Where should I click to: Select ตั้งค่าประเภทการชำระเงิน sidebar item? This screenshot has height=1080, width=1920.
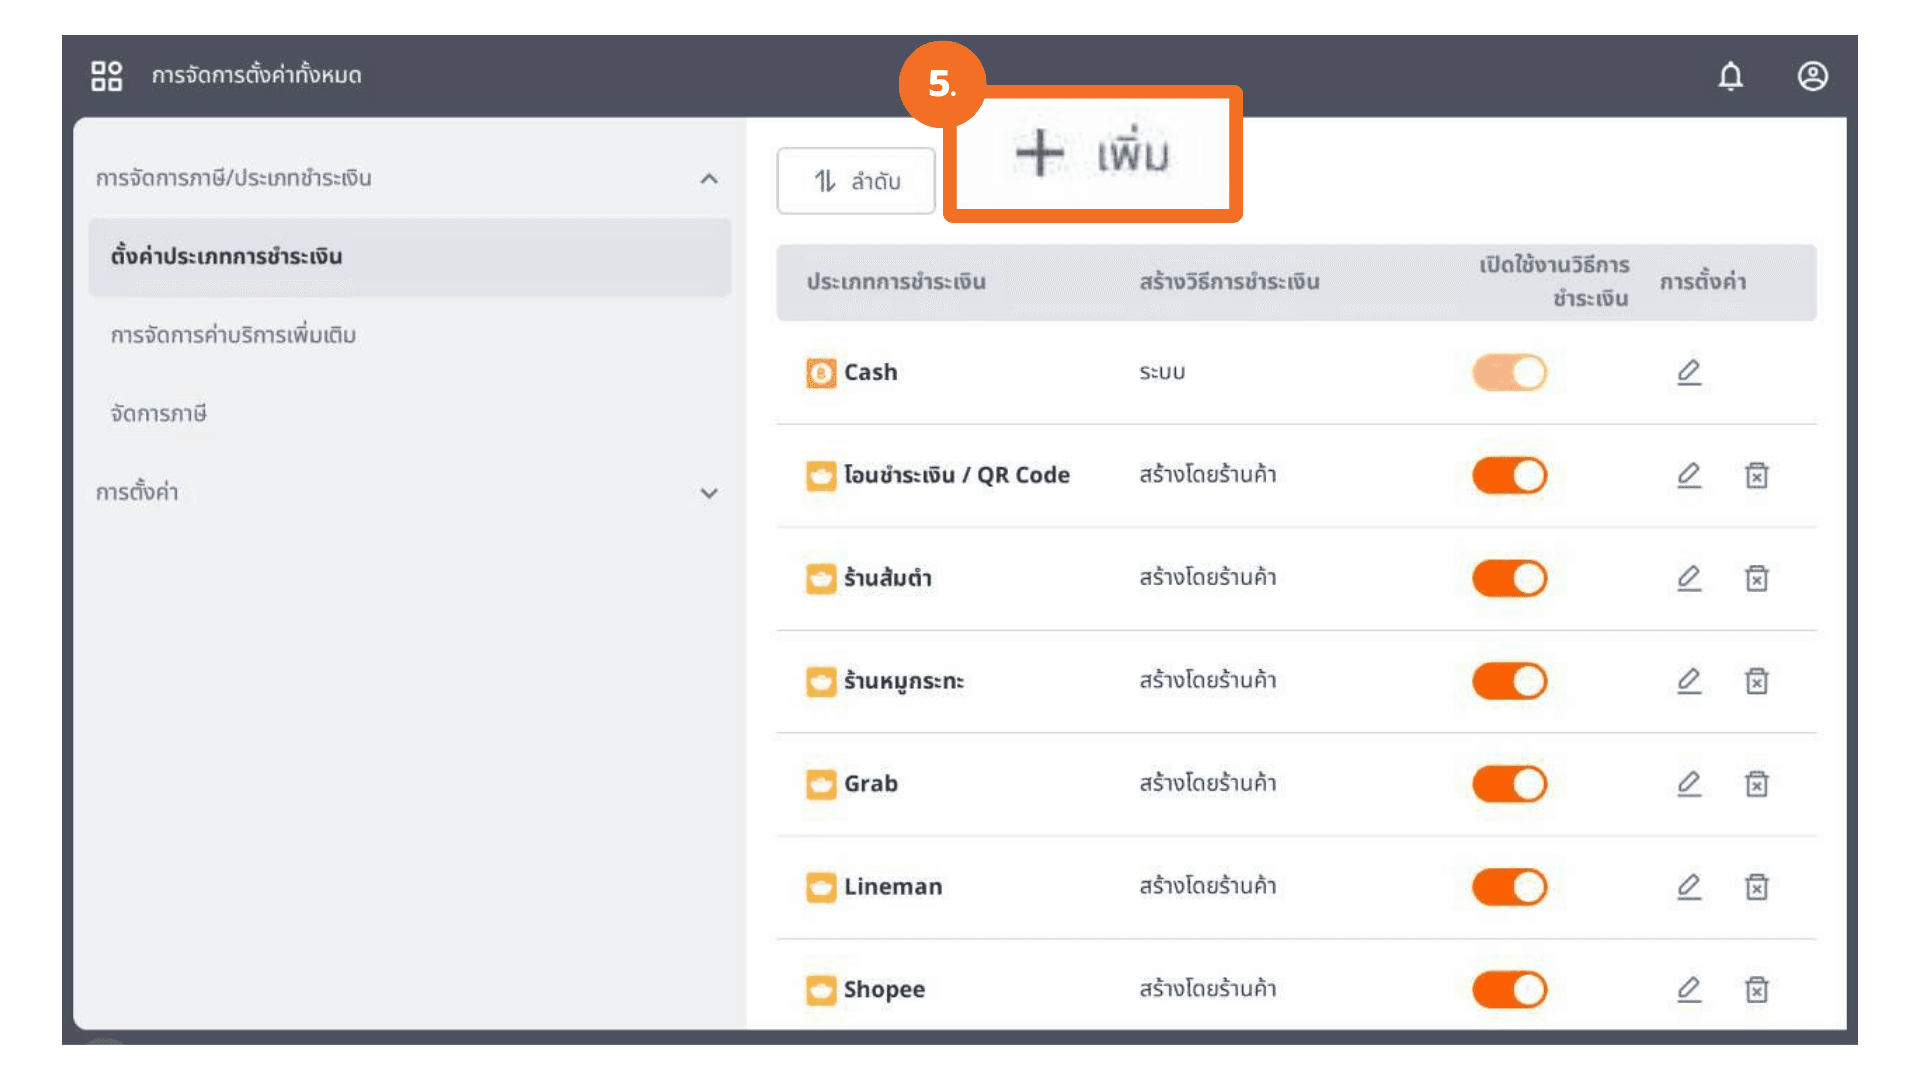click(226, 257)
